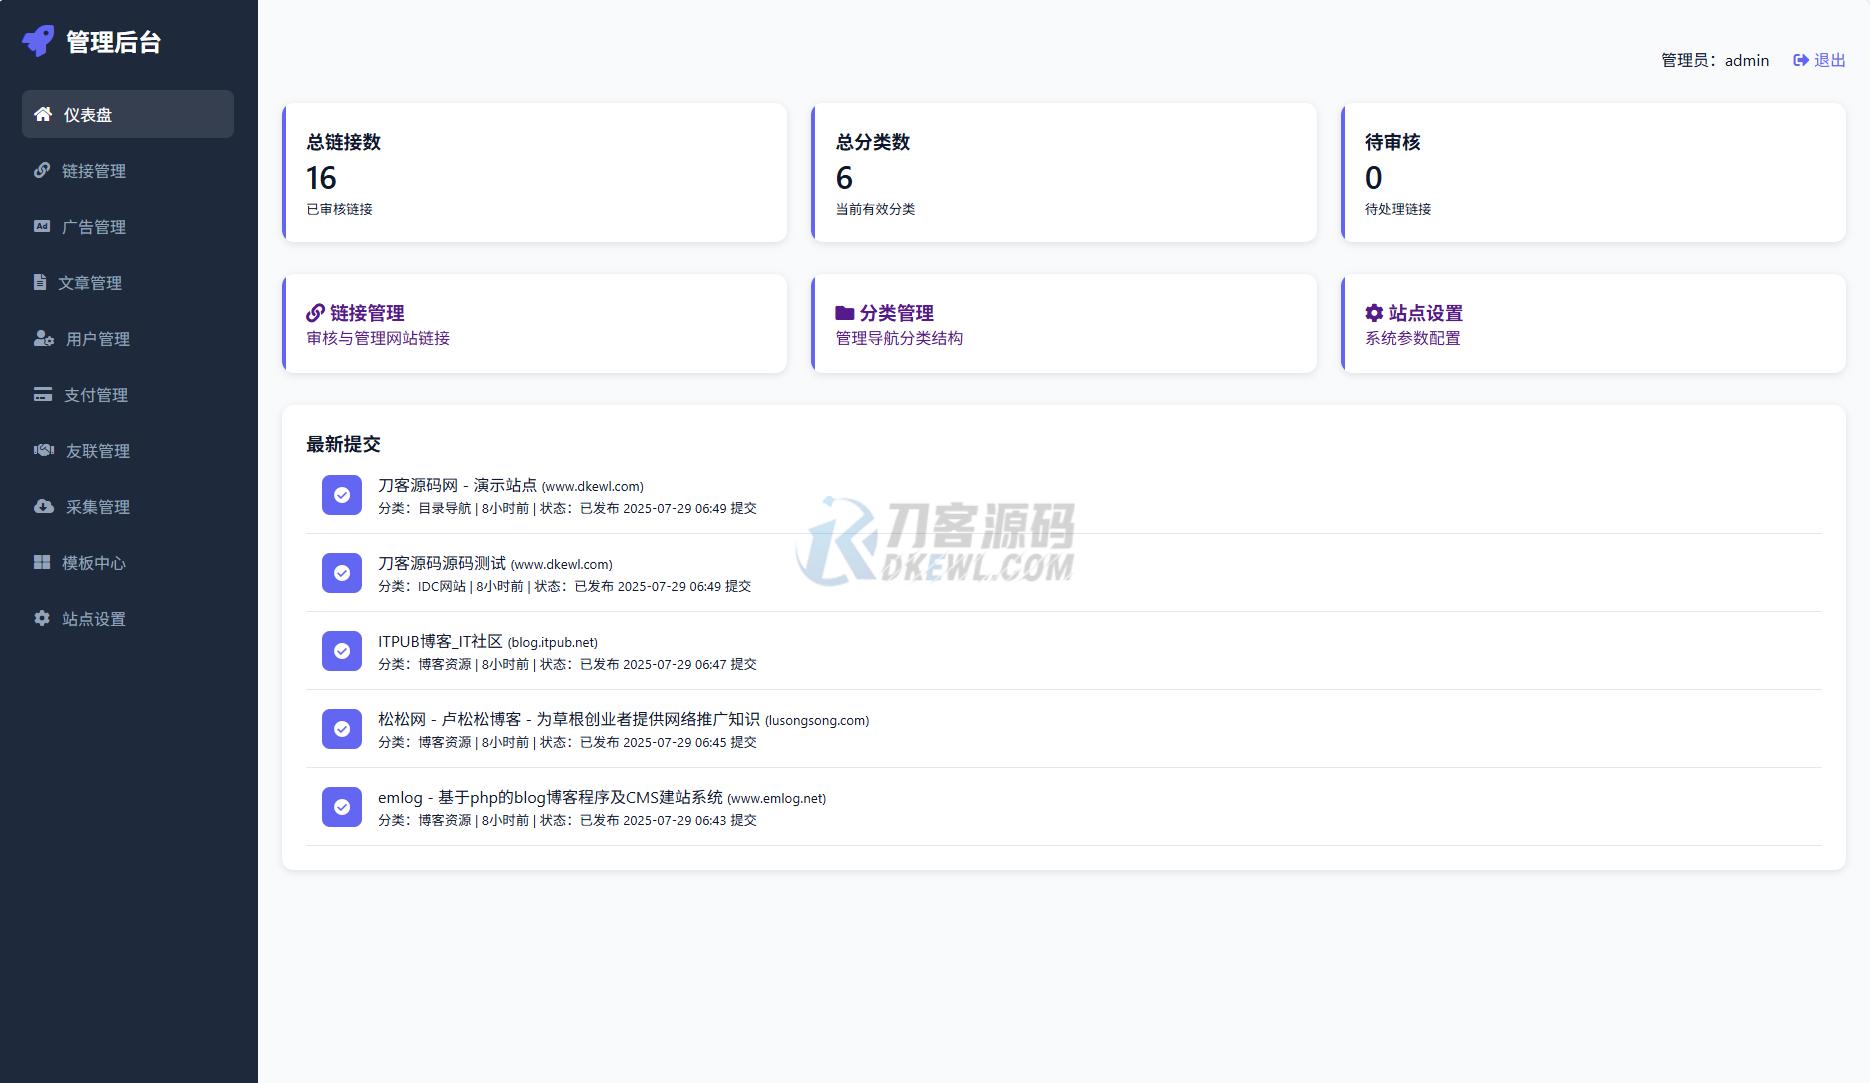Image resolution: width=1870 pixels, height=1083 pixels.
Task: Open 站点设置 with the gear icon
Action: point(42,619)
